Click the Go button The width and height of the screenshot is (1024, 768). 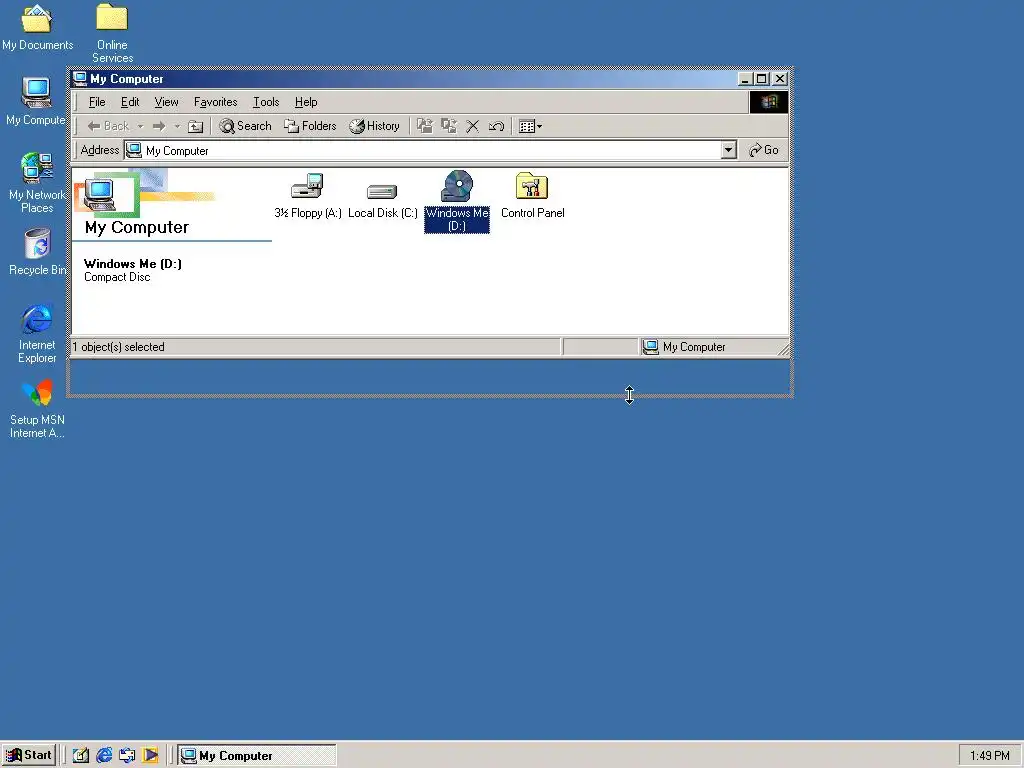(x=763, y=150)
